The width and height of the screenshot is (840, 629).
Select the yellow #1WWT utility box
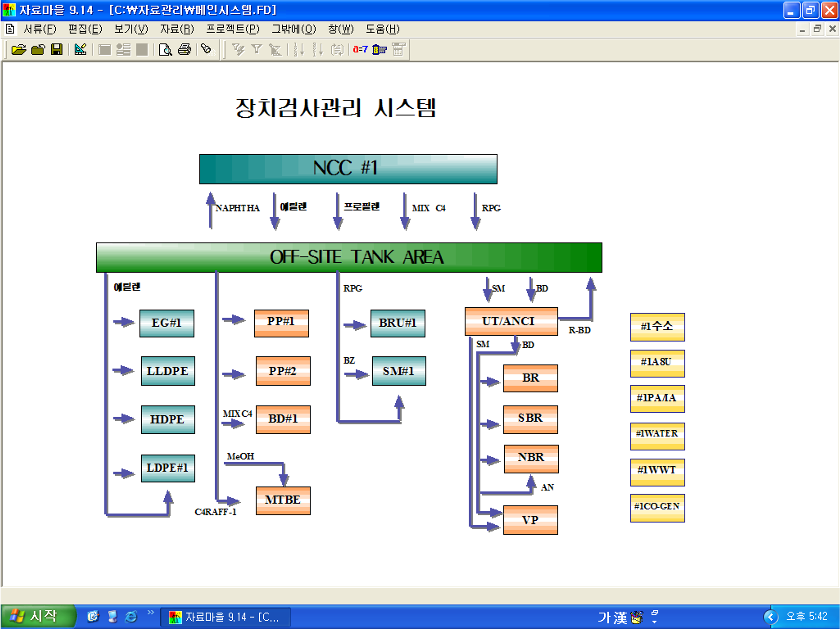[657, 470]
